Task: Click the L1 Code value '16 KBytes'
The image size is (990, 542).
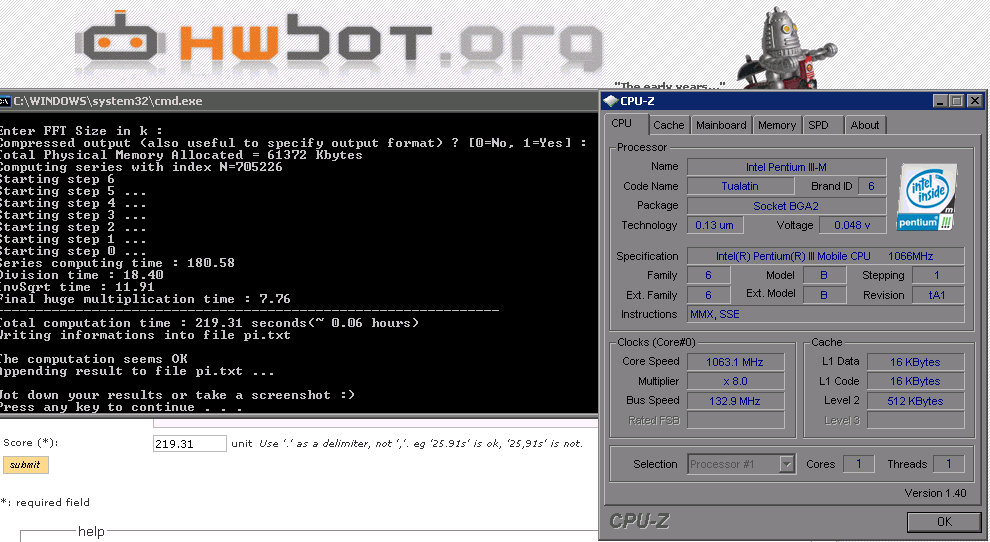Action: pyautogui.click(x=915, y=382)
